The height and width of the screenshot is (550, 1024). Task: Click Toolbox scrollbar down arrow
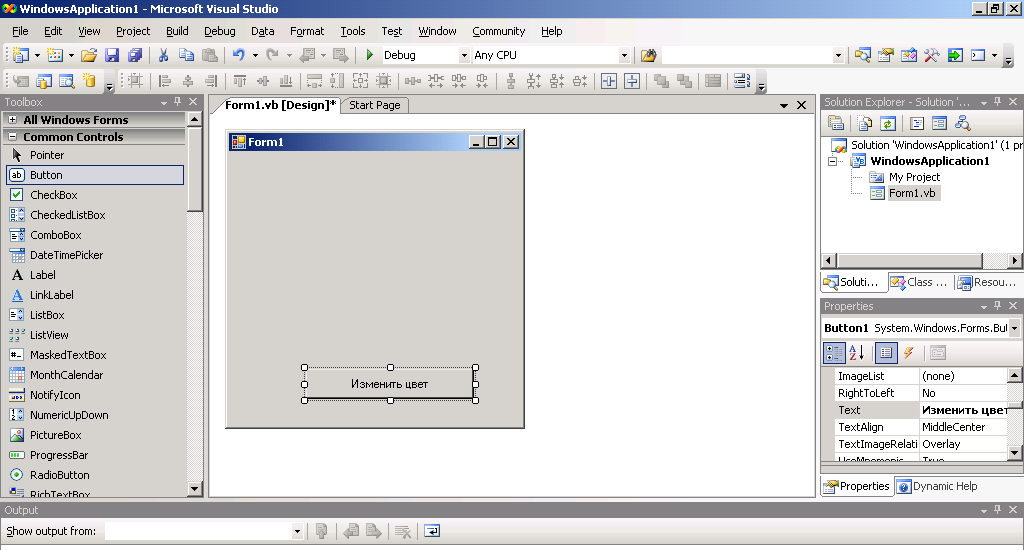point(194,489)
